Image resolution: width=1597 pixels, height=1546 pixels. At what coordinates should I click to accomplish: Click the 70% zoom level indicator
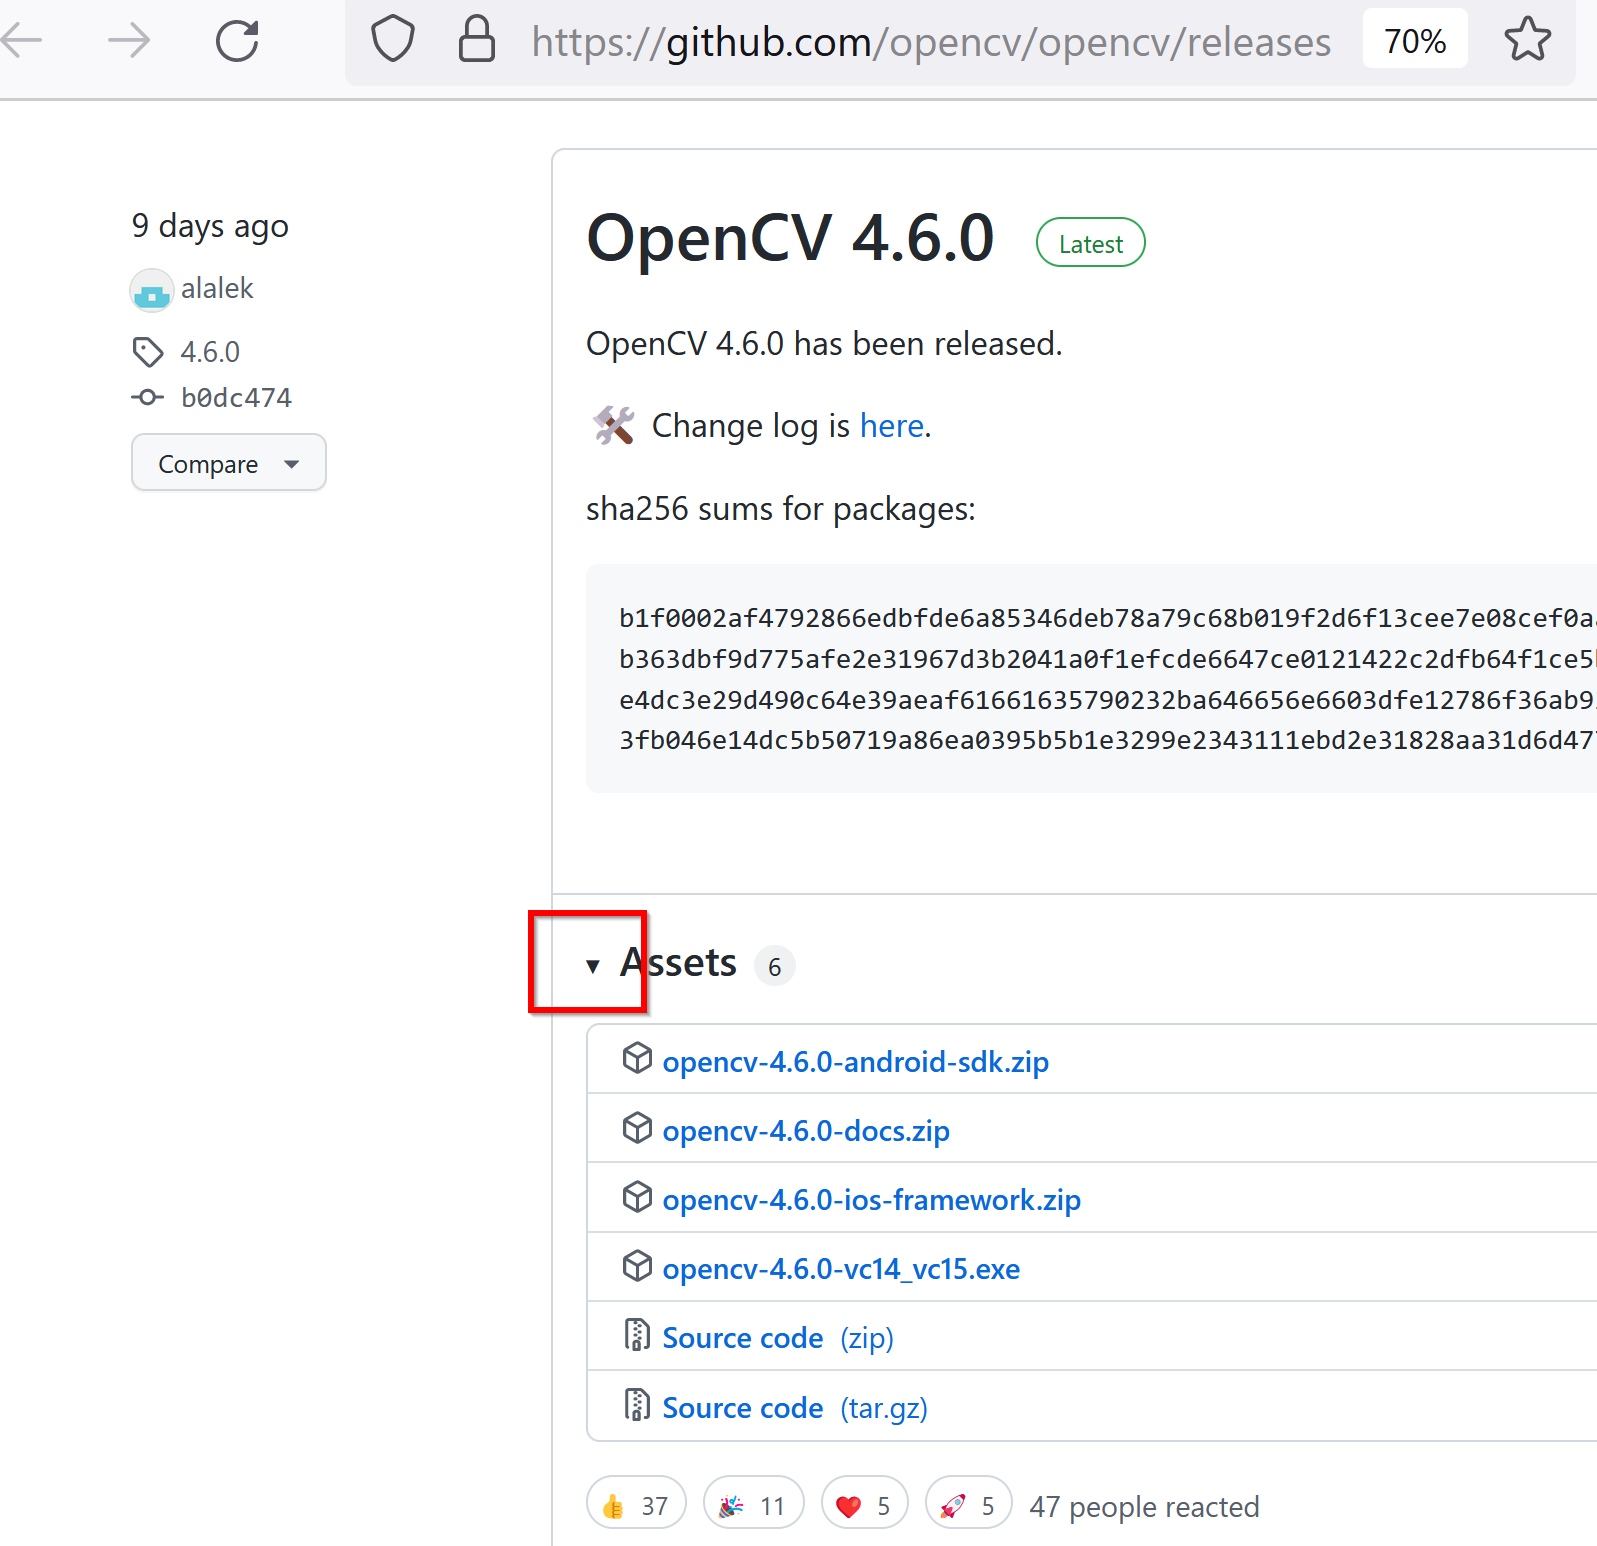[x=1415, y=40]
